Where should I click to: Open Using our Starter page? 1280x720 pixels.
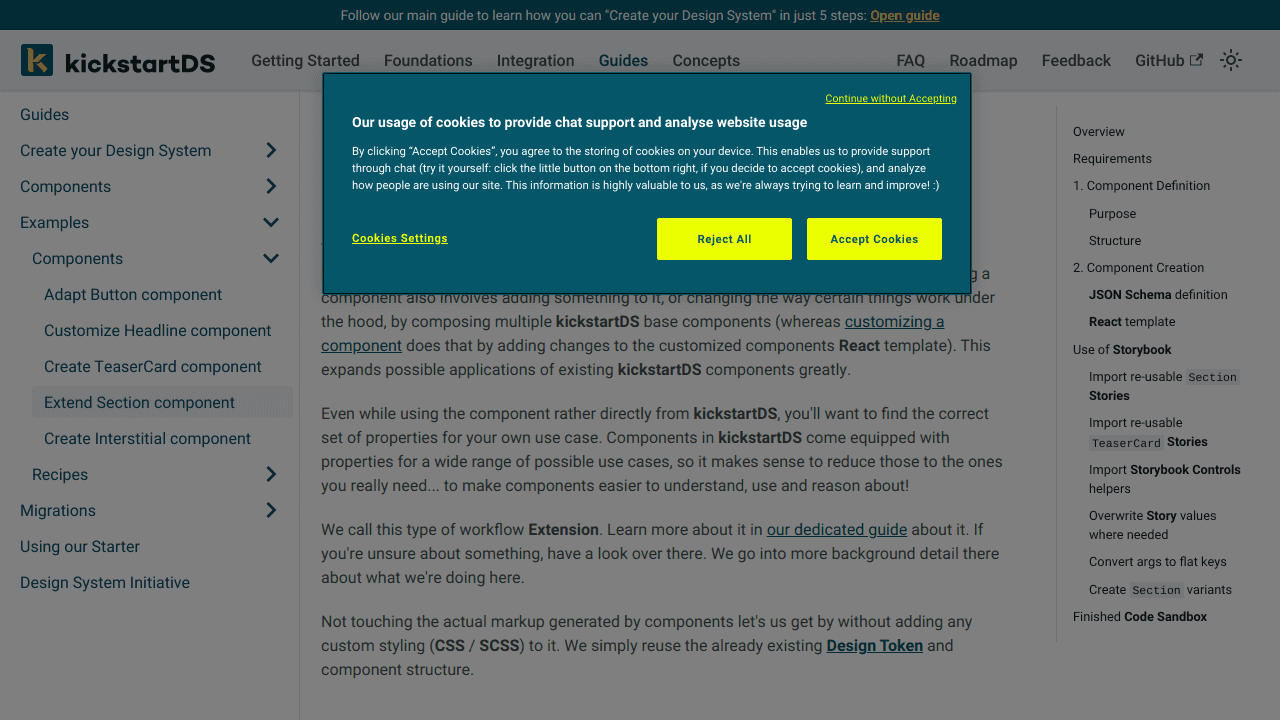[80, 546]
